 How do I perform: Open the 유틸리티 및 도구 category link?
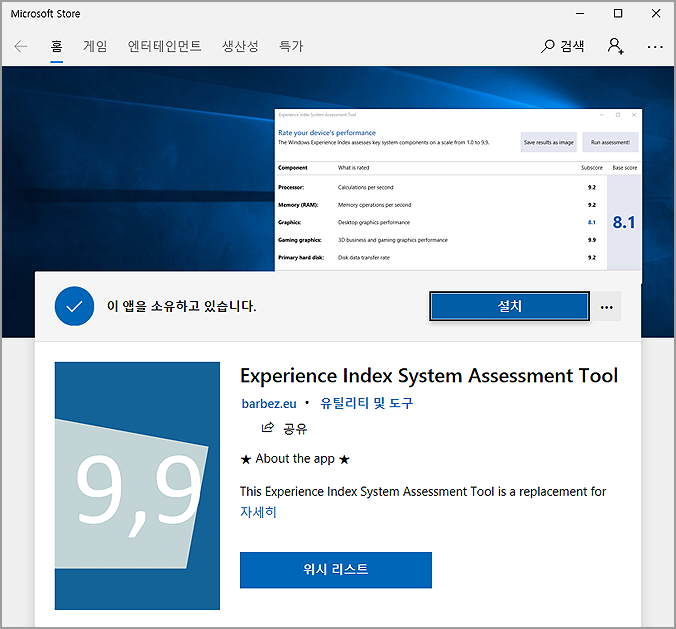point(366,403)
